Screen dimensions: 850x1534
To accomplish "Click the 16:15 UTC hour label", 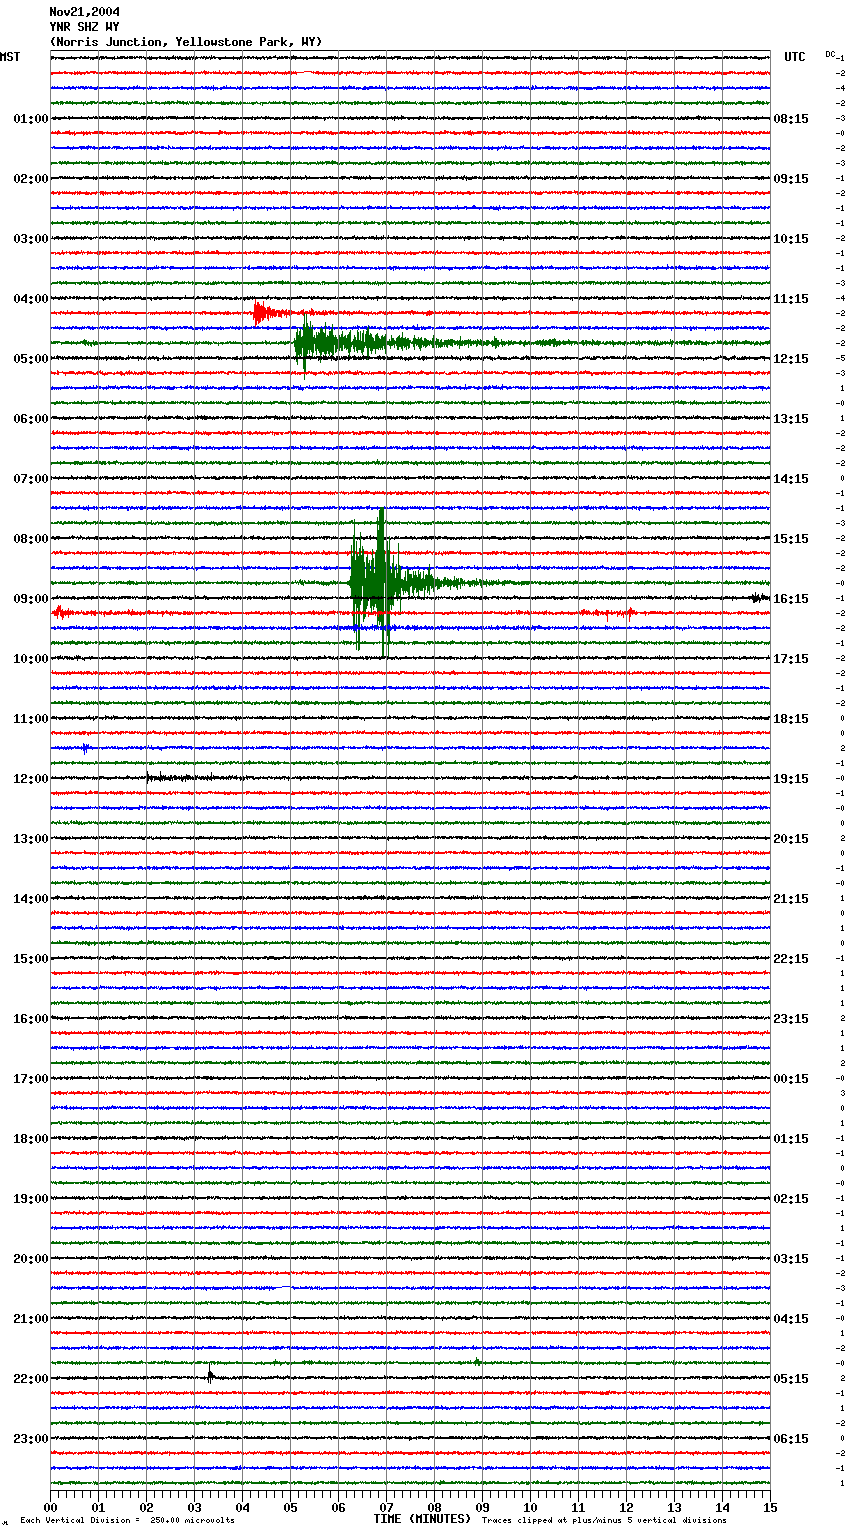I will (791, 599).
